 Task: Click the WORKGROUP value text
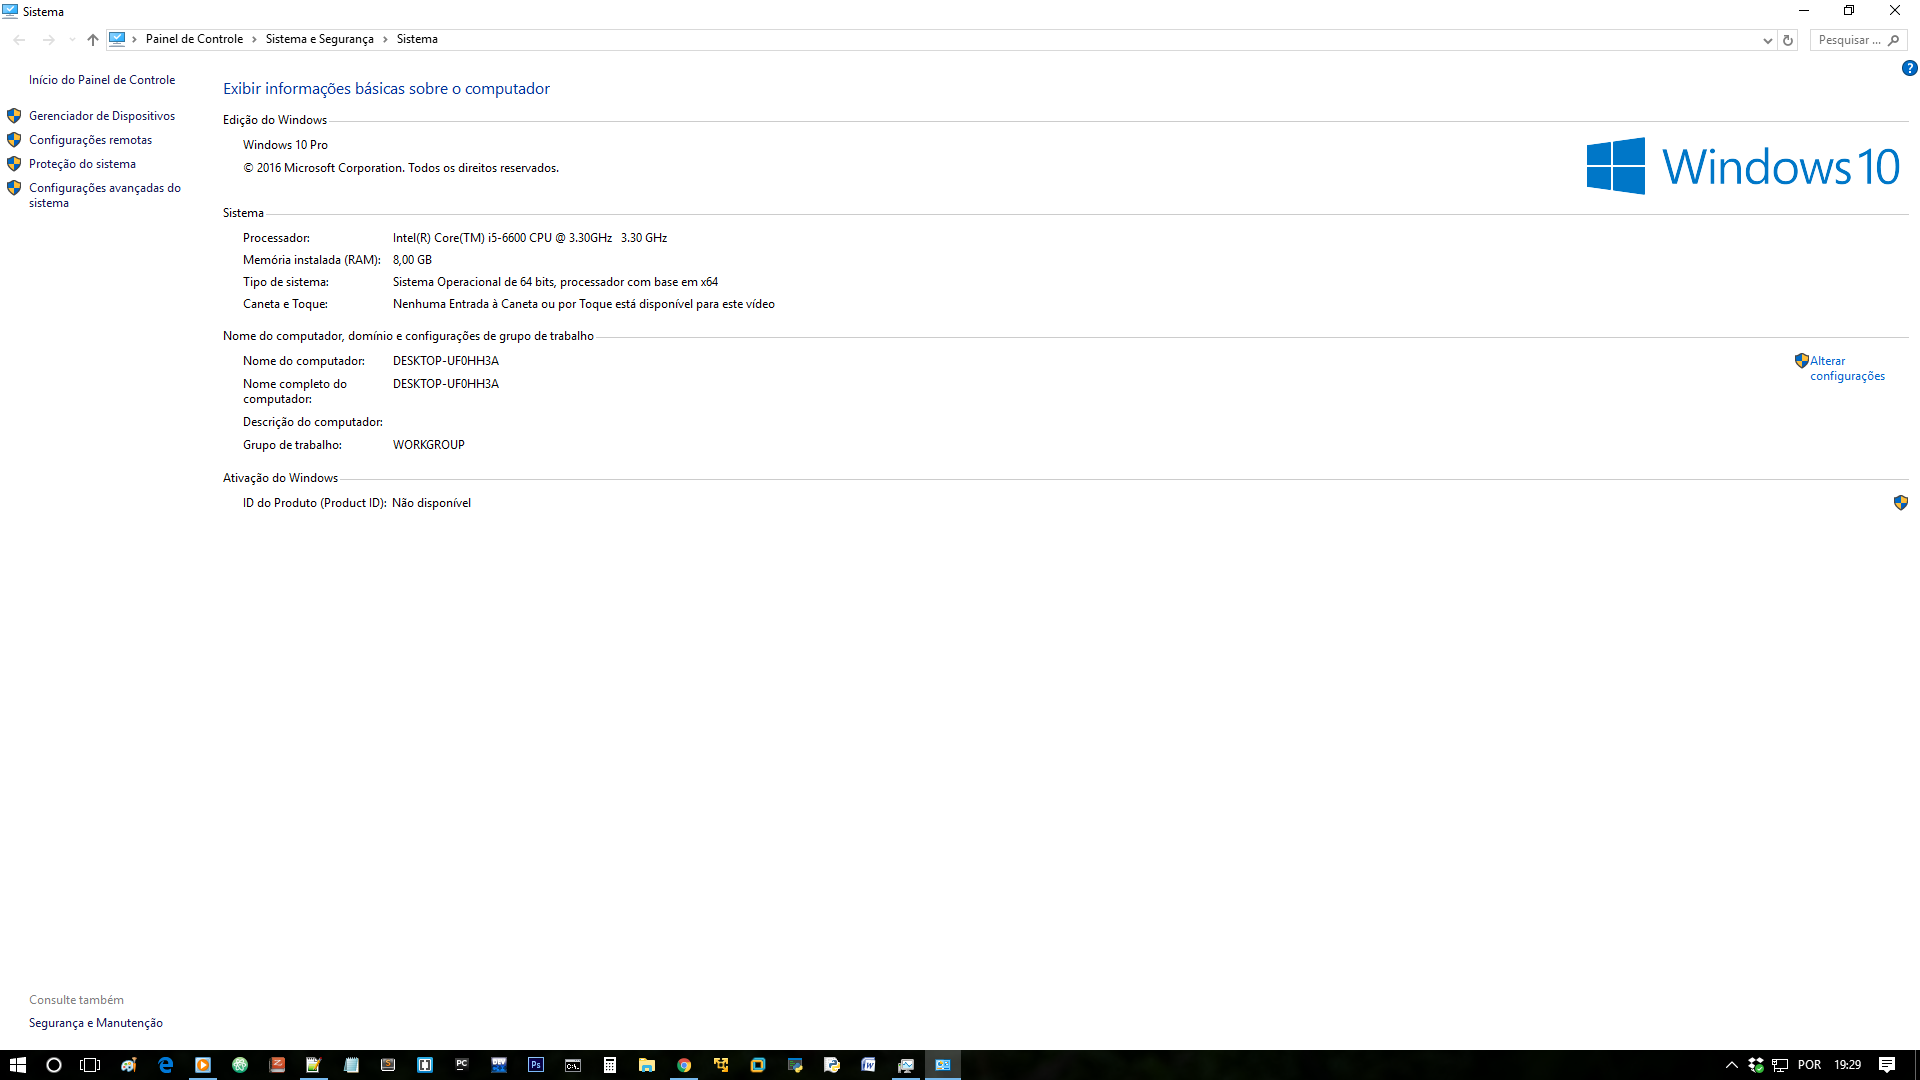[429, 445]
